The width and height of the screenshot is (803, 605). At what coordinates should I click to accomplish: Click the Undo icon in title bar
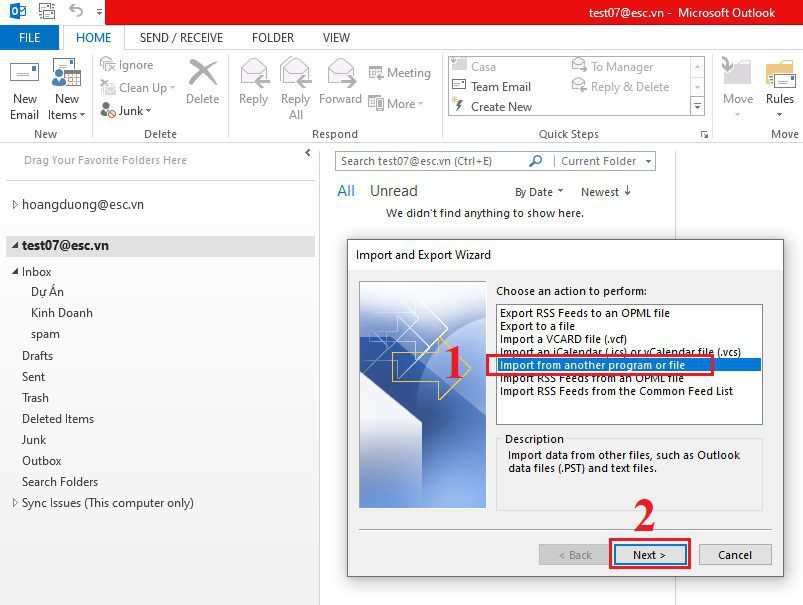point(77,12)
